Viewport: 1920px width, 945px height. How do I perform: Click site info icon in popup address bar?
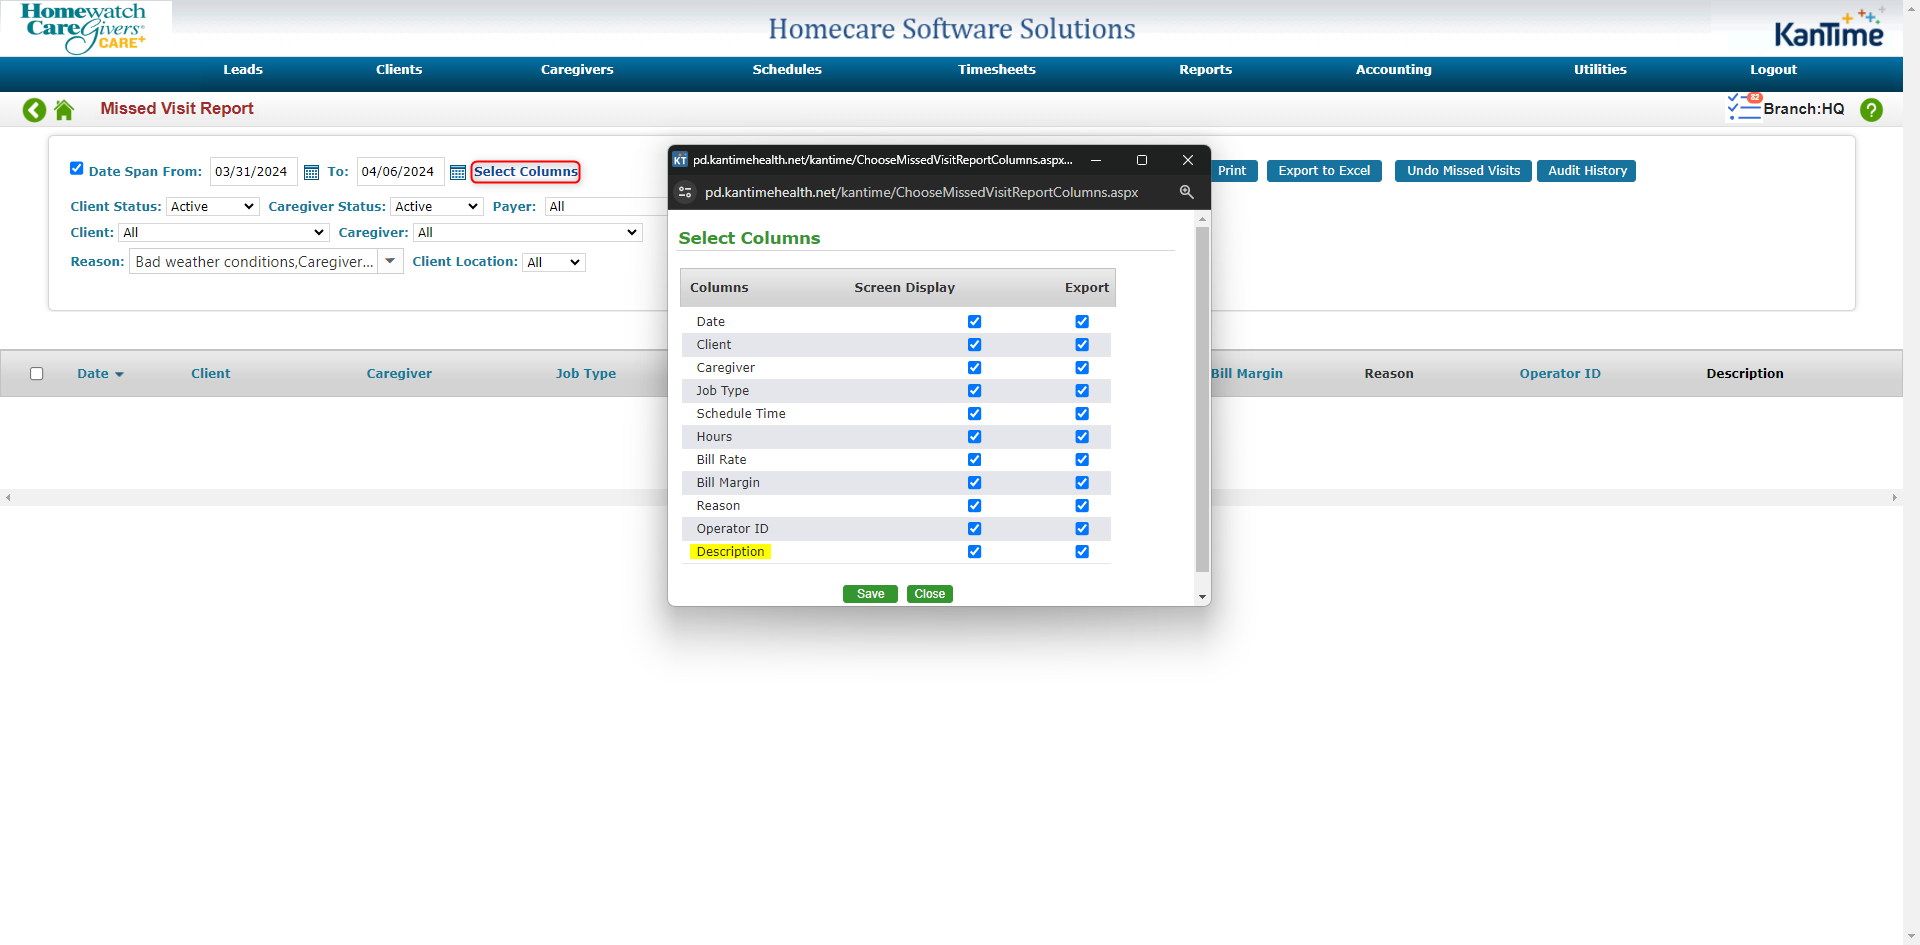[685, 192]
